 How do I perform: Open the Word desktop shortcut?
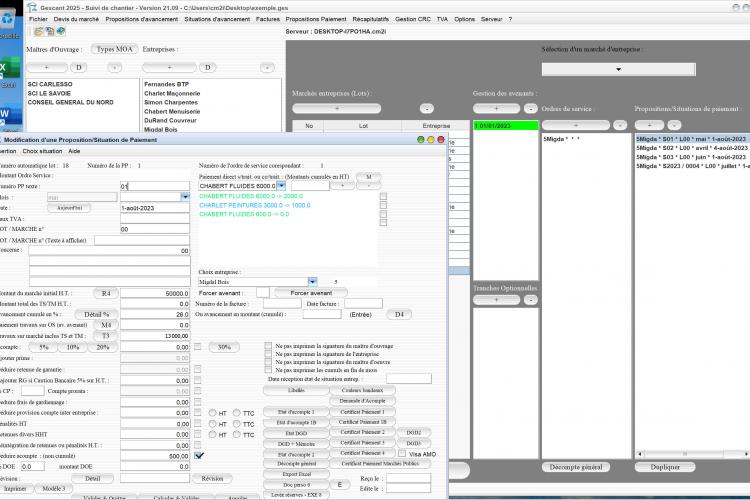(x=9, y=117)
